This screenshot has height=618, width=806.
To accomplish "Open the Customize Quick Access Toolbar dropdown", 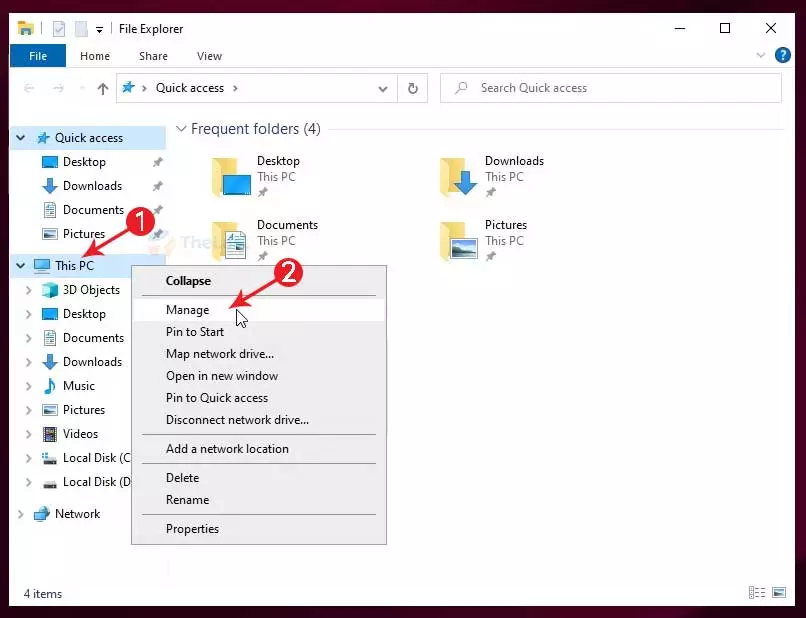I will tap(99, 30).
